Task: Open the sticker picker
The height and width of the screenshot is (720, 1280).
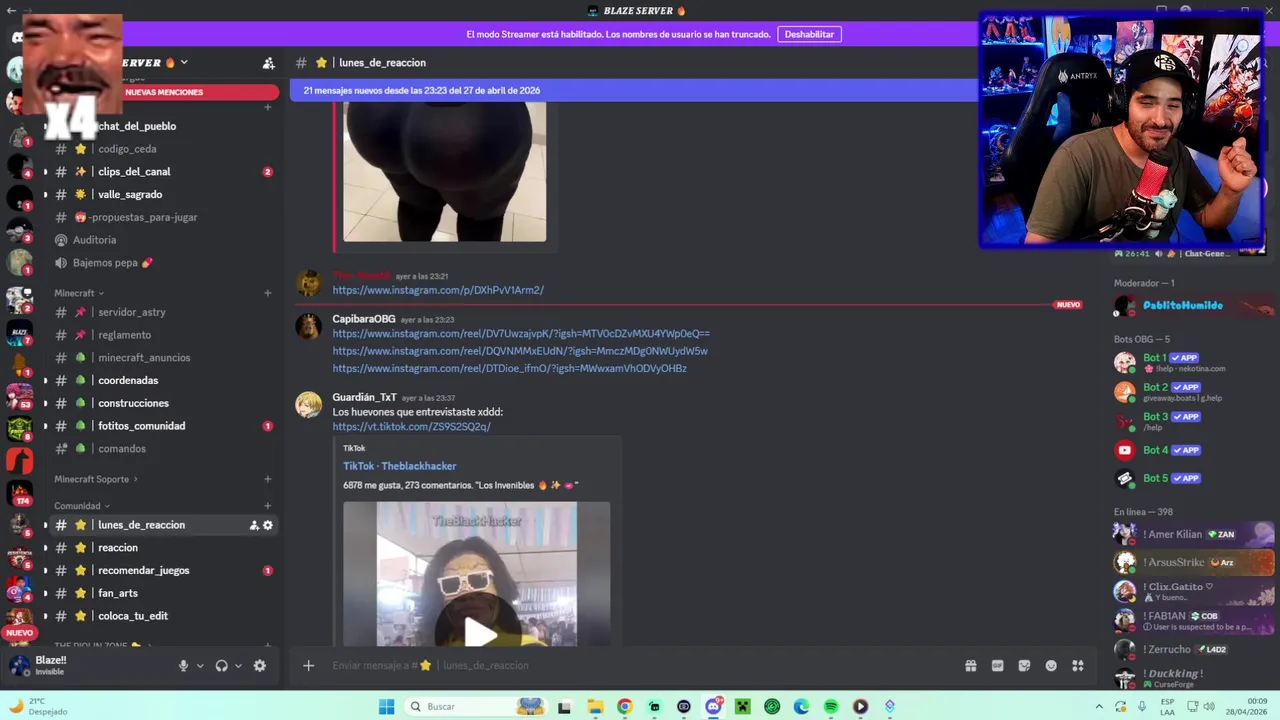Action: [x=1024, y=666]
